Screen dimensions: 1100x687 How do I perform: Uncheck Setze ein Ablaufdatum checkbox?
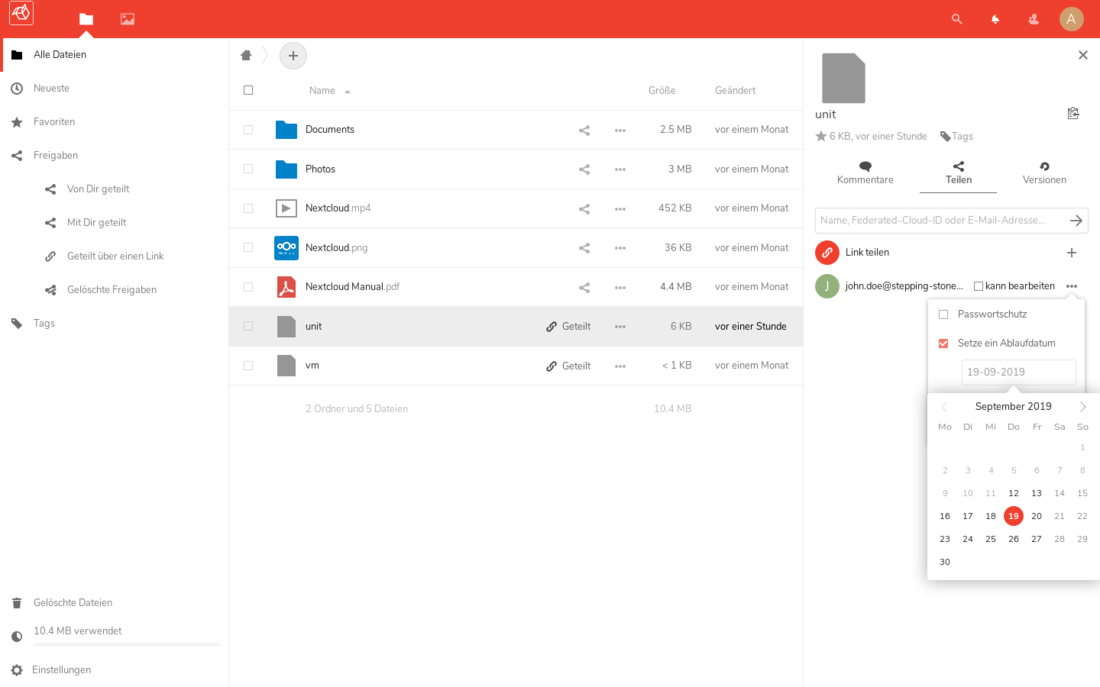pos(943,343)
